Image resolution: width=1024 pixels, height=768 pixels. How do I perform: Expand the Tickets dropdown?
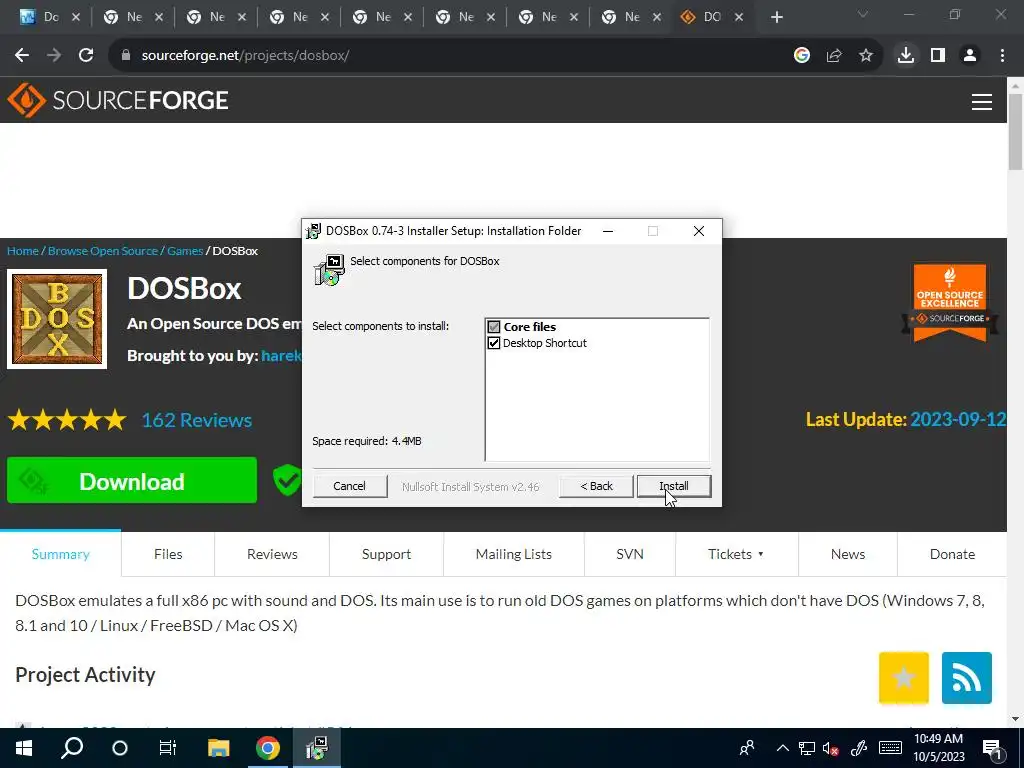pos(736,554)
